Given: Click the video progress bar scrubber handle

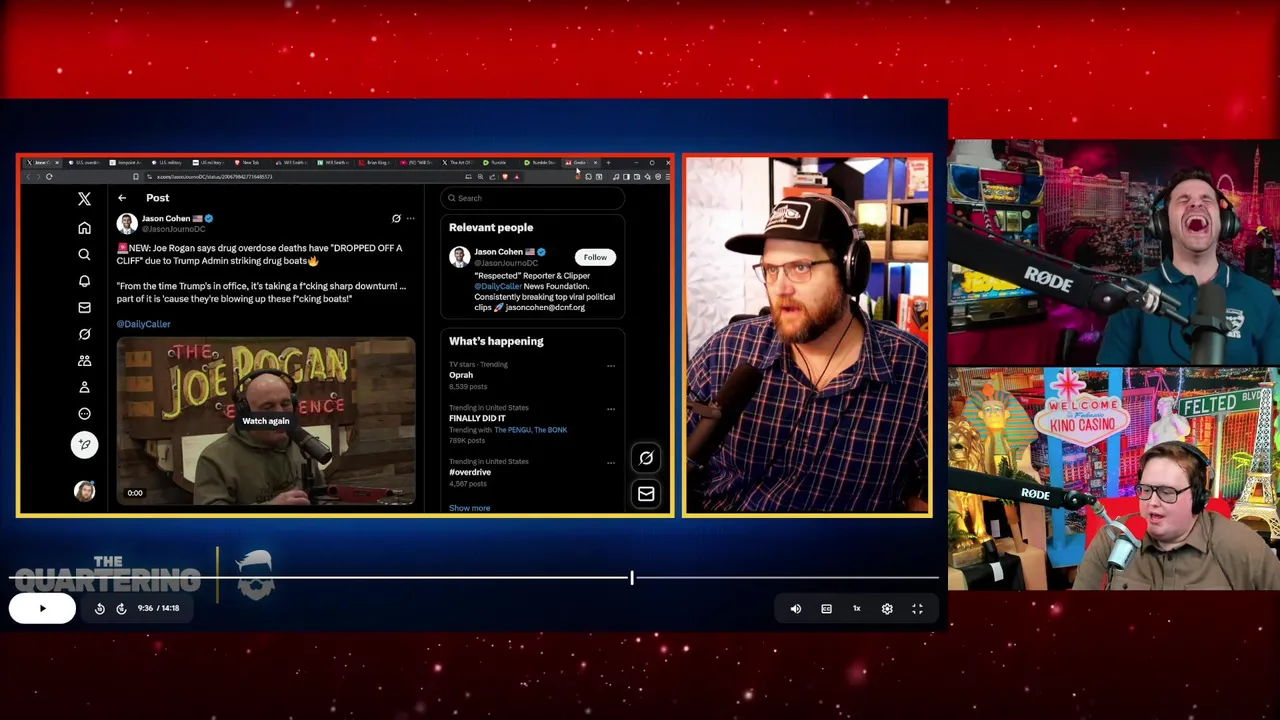Looking at the screenshot, I should (x=631, y=578).
